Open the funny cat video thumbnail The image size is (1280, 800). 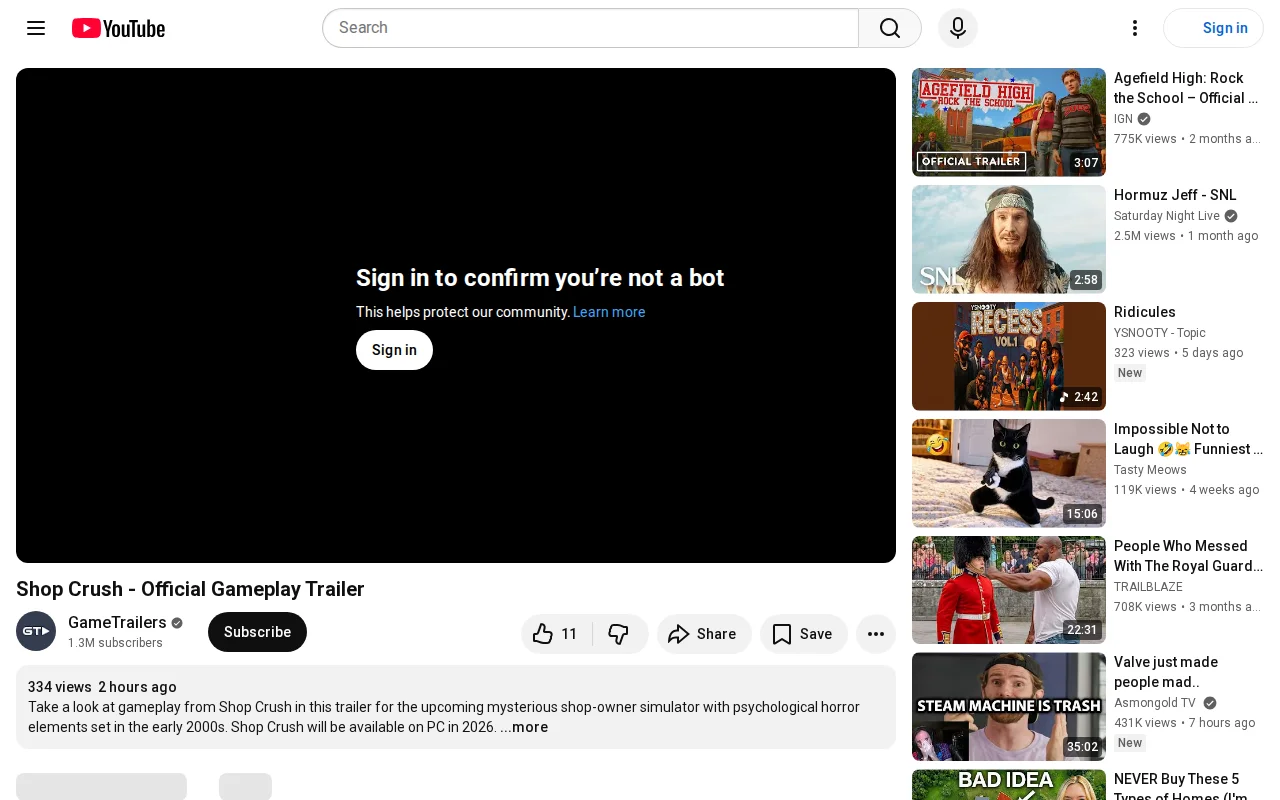tap(1009, 473)
